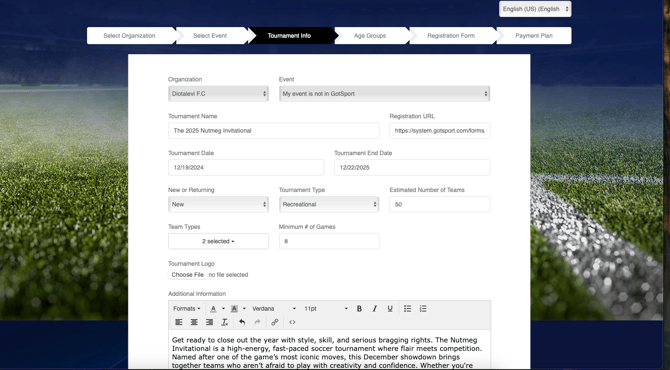670x370 pixels.
Task: Open the background color picker arrow
Action: 244,308
